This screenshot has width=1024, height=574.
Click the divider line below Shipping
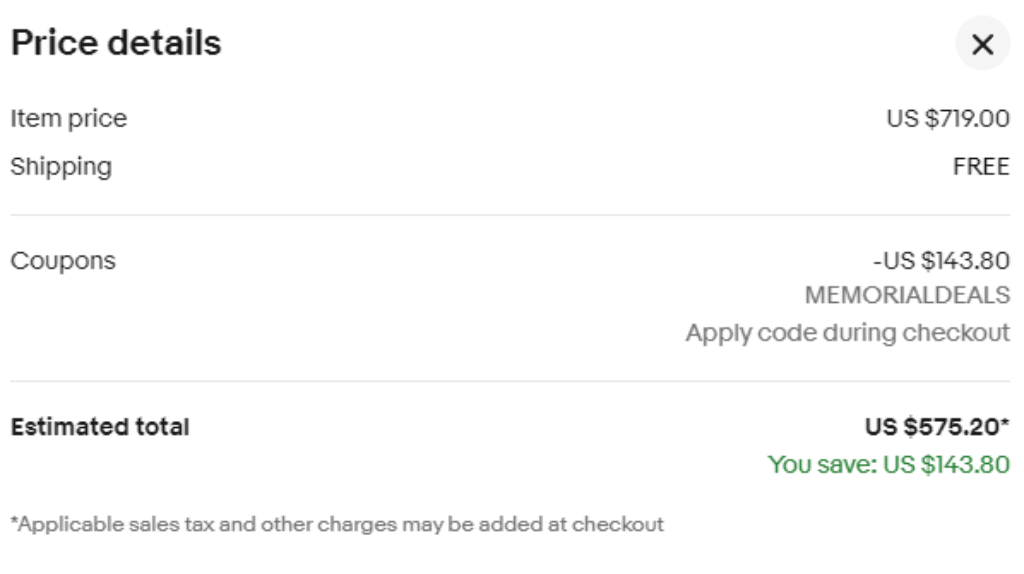point(510,215)
